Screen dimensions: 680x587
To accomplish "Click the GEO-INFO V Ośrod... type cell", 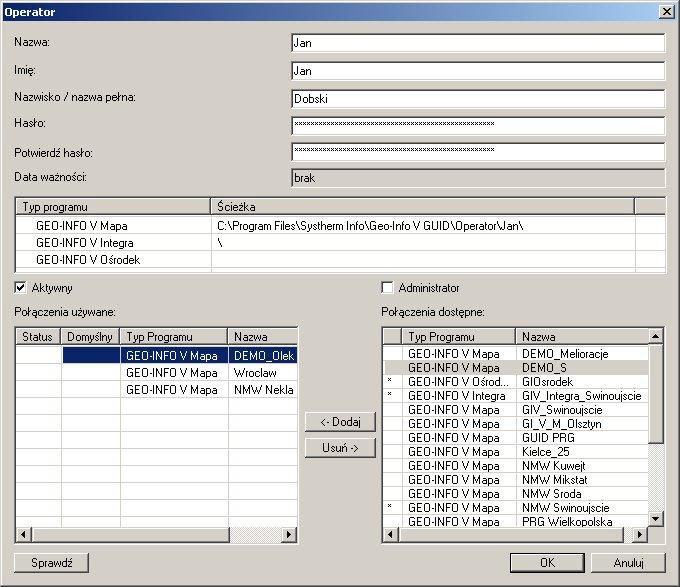I will [x=458, y=382].
